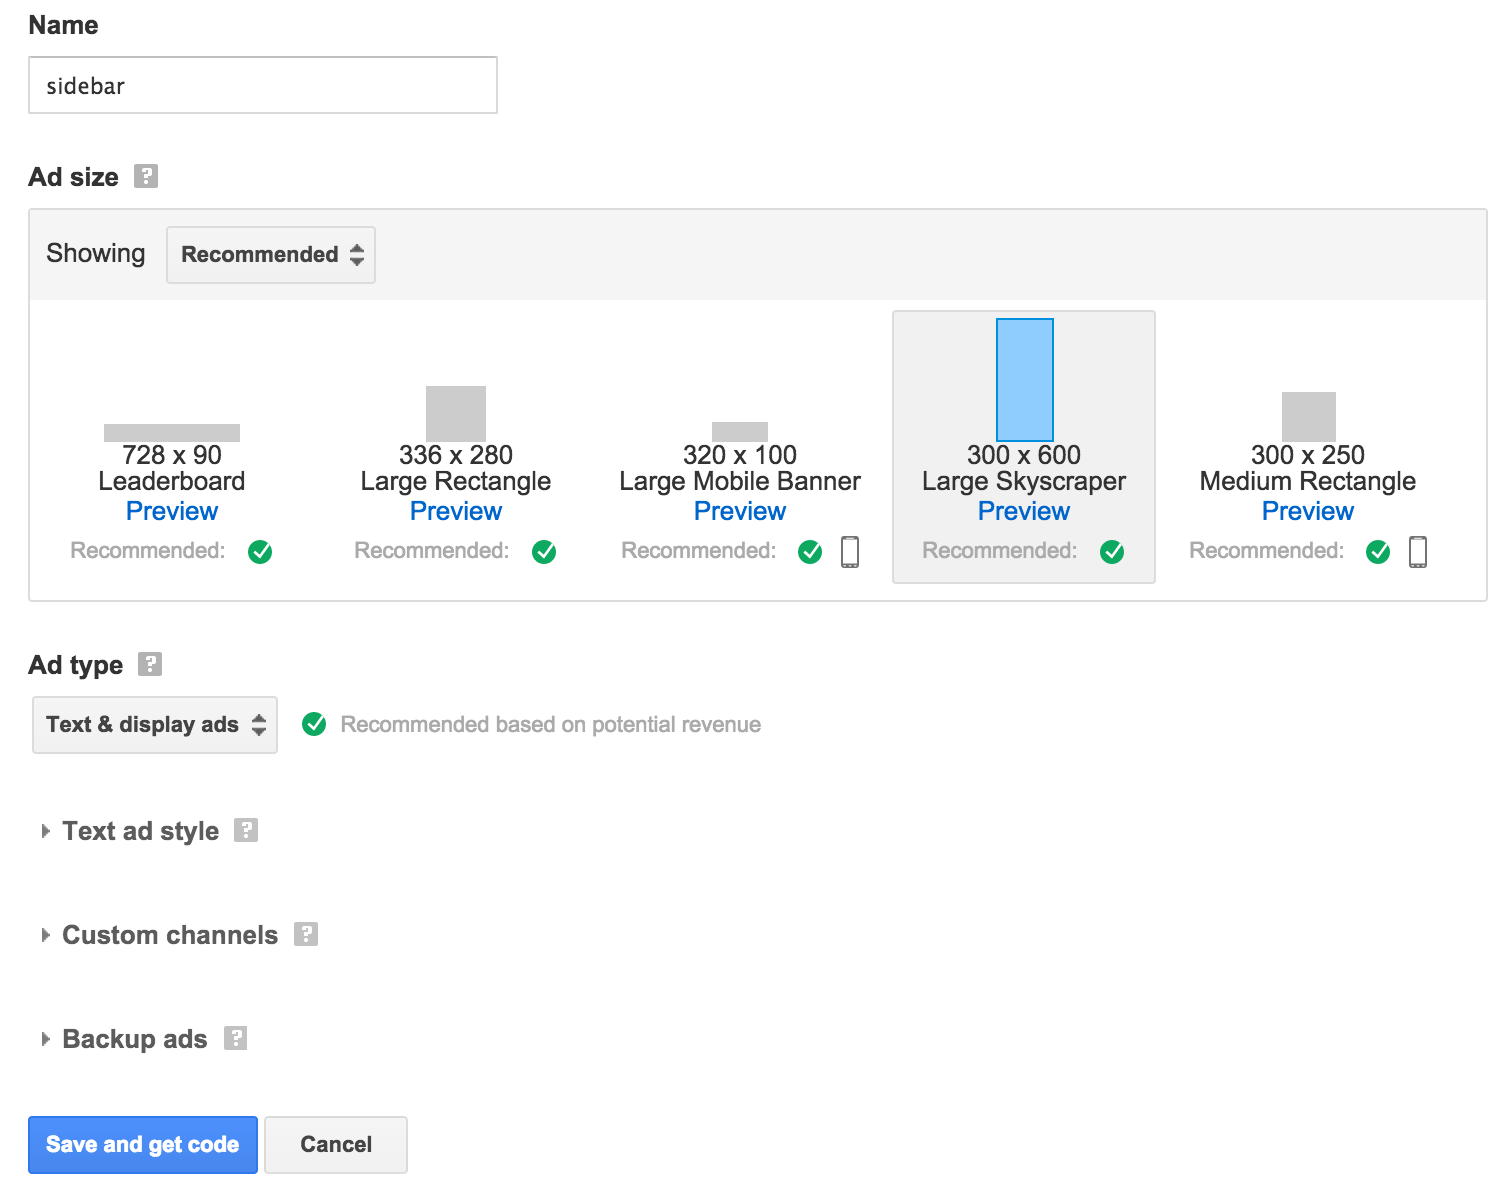Focus the Name input field containing sidebar
This screenshot has height=1192, width=1508.
click(263, 85)
